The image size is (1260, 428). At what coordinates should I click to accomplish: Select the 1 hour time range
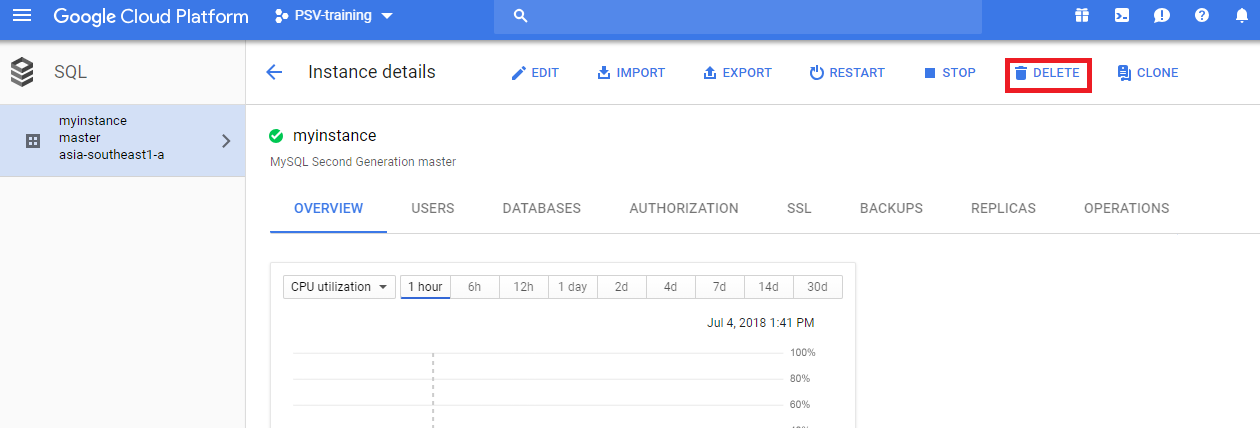[426, 287]
